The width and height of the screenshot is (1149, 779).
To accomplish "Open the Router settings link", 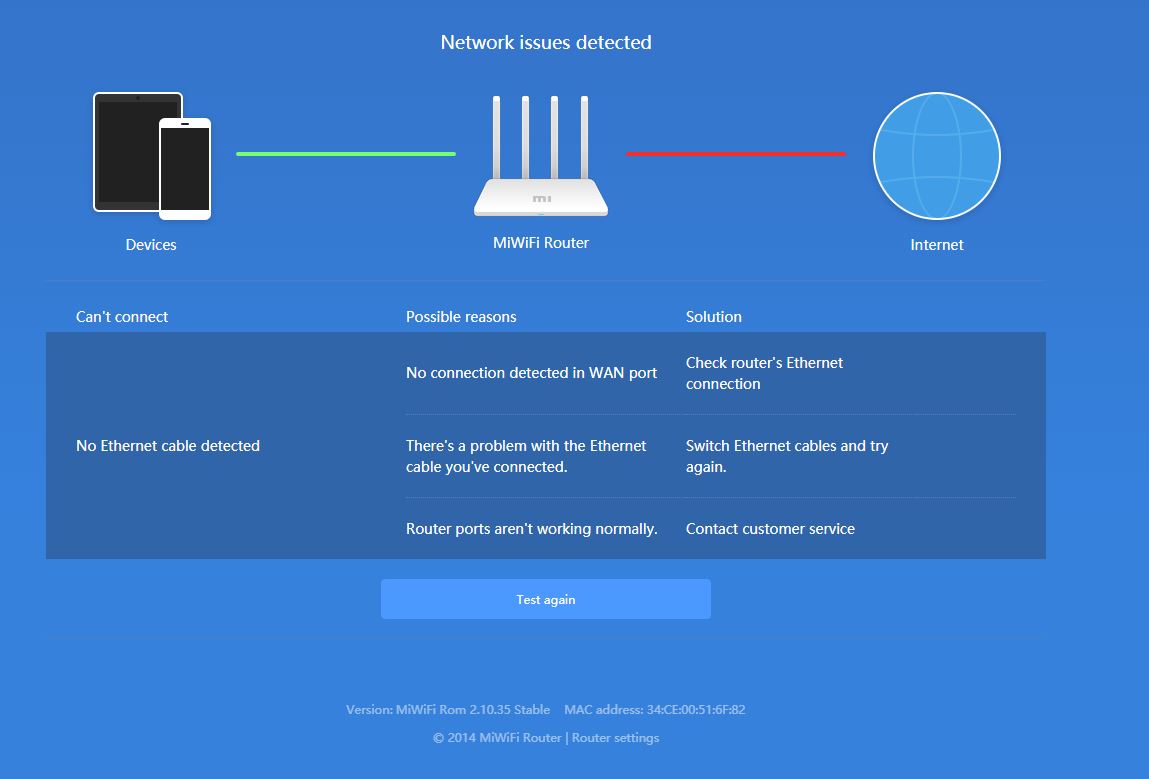I will [615, 737].
